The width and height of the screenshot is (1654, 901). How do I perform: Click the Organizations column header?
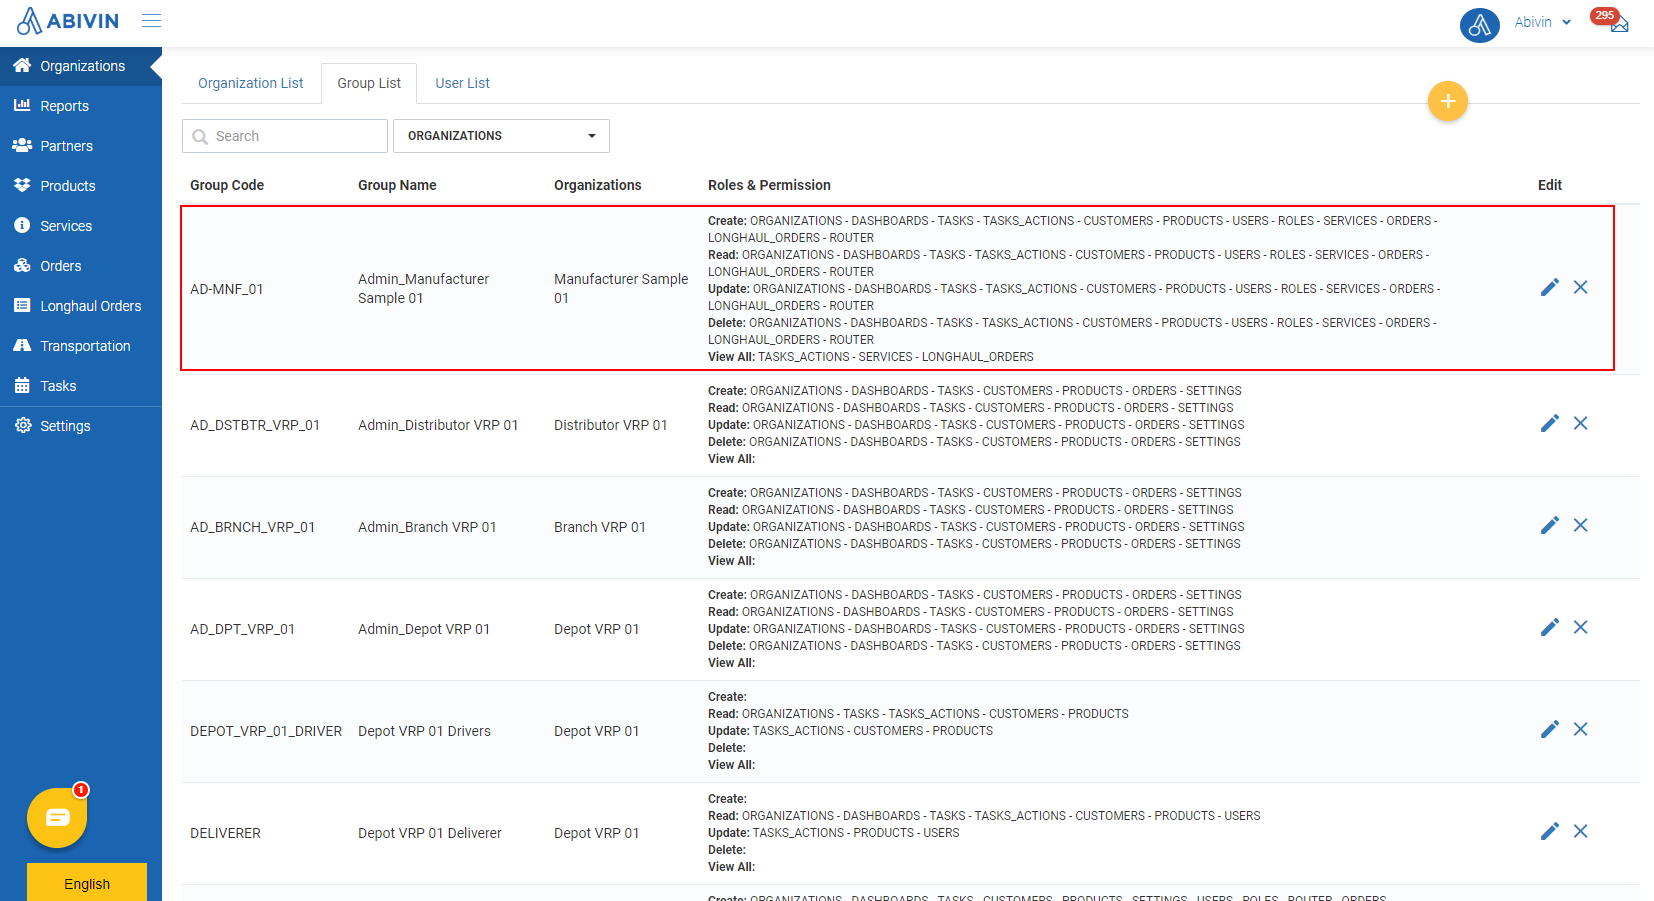point(598,185)
